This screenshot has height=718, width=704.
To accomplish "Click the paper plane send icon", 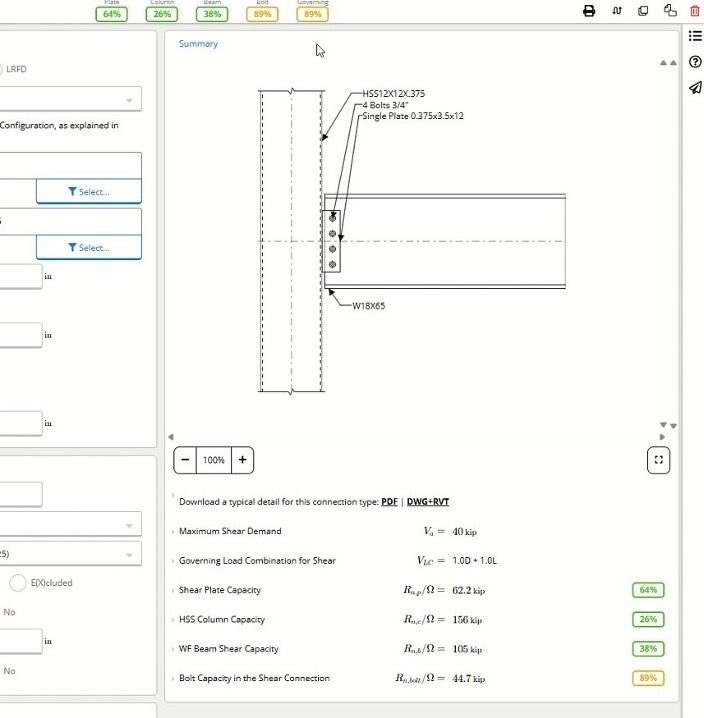I will [x=695, y=87].
